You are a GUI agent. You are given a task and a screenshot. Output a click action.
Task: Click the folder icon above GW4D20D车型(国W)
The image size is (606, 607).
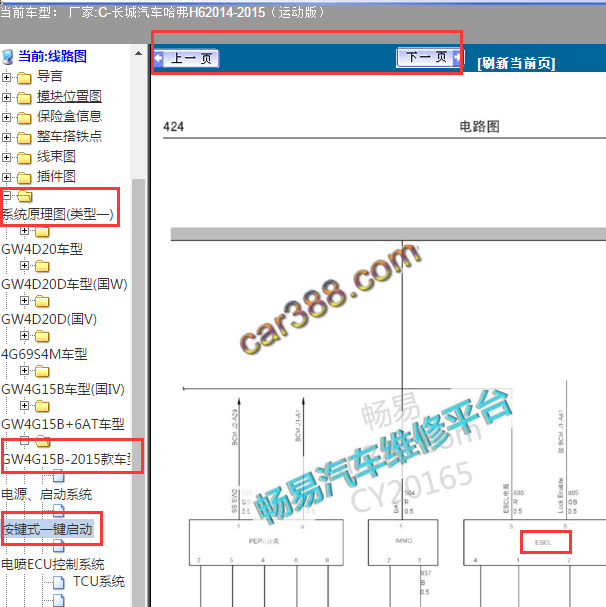[42, 266]
